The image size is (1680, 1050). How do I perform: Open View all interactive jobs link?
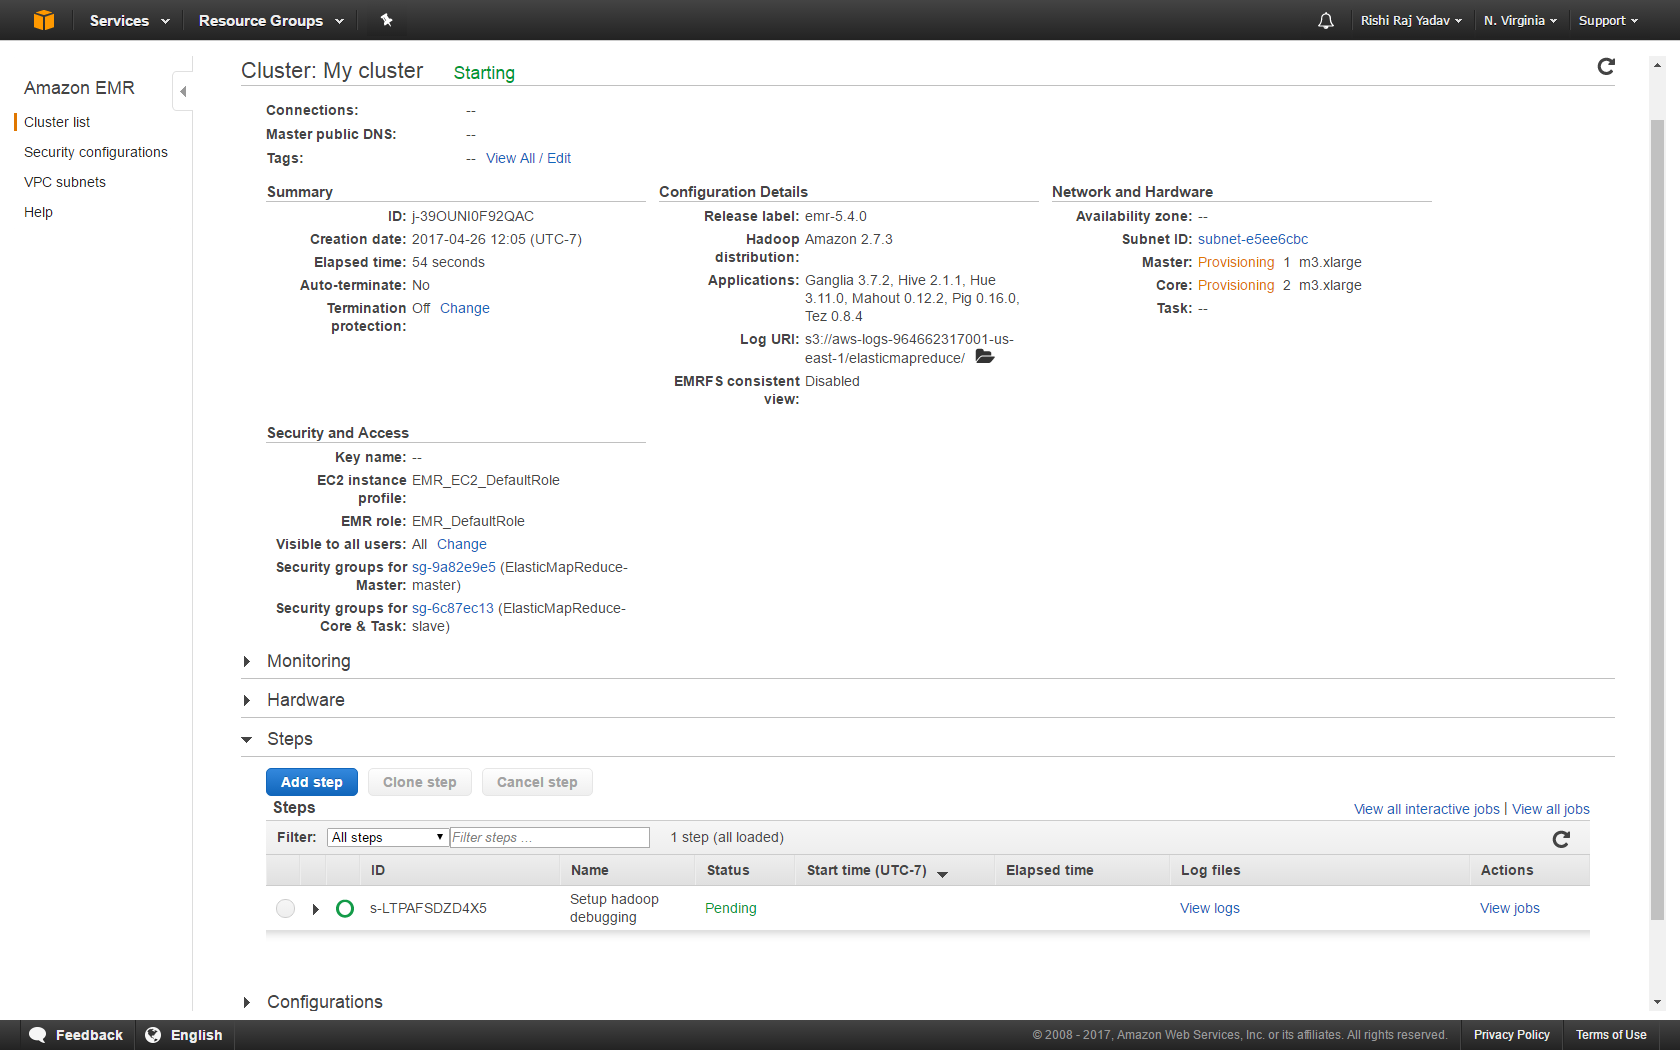coord(1427,809)
